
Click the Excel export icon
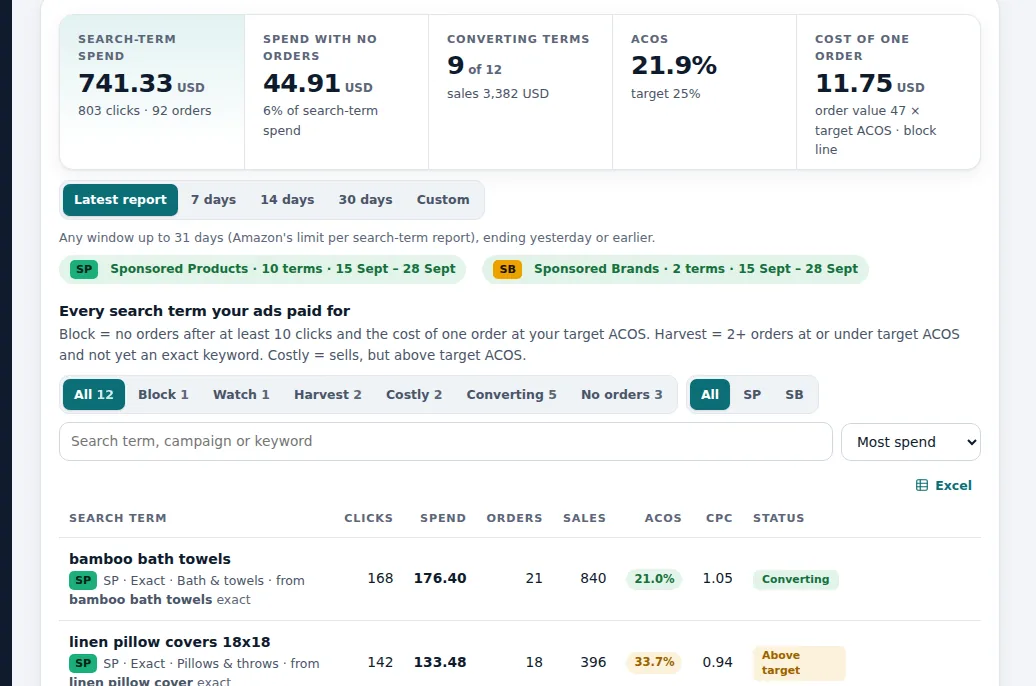pos(922,485)
